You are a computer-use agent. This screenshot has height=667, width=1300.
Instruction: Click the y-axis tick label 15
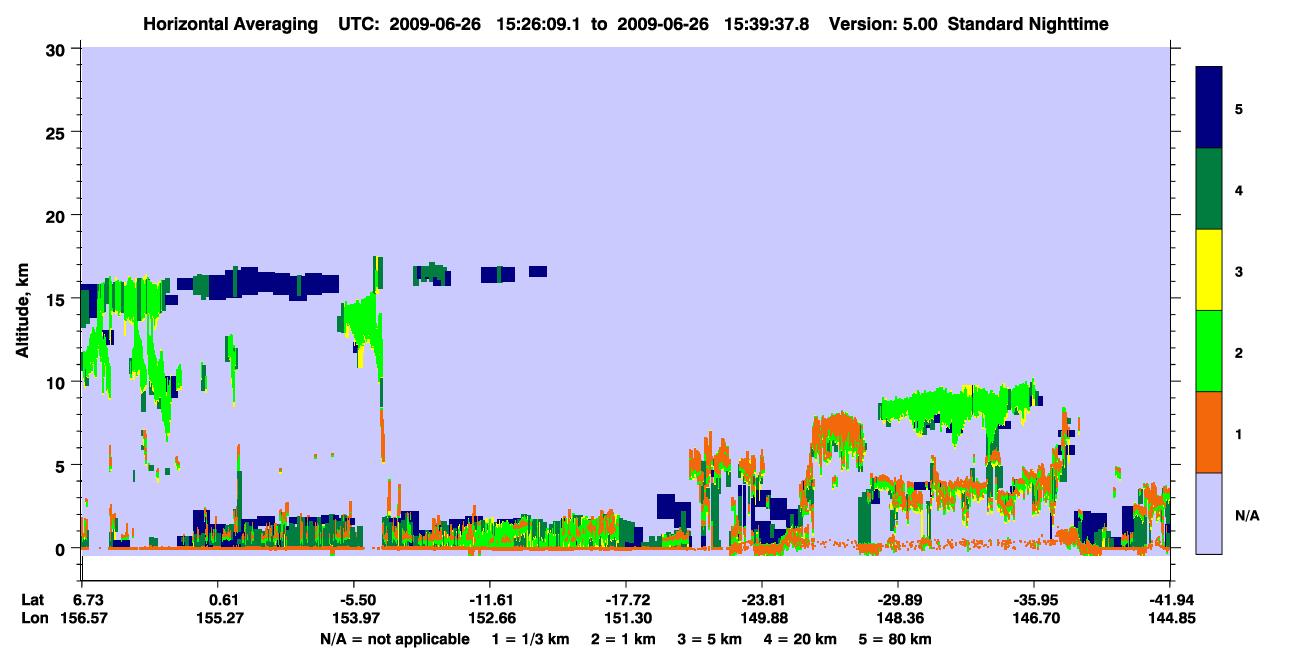tap(58, 299)
